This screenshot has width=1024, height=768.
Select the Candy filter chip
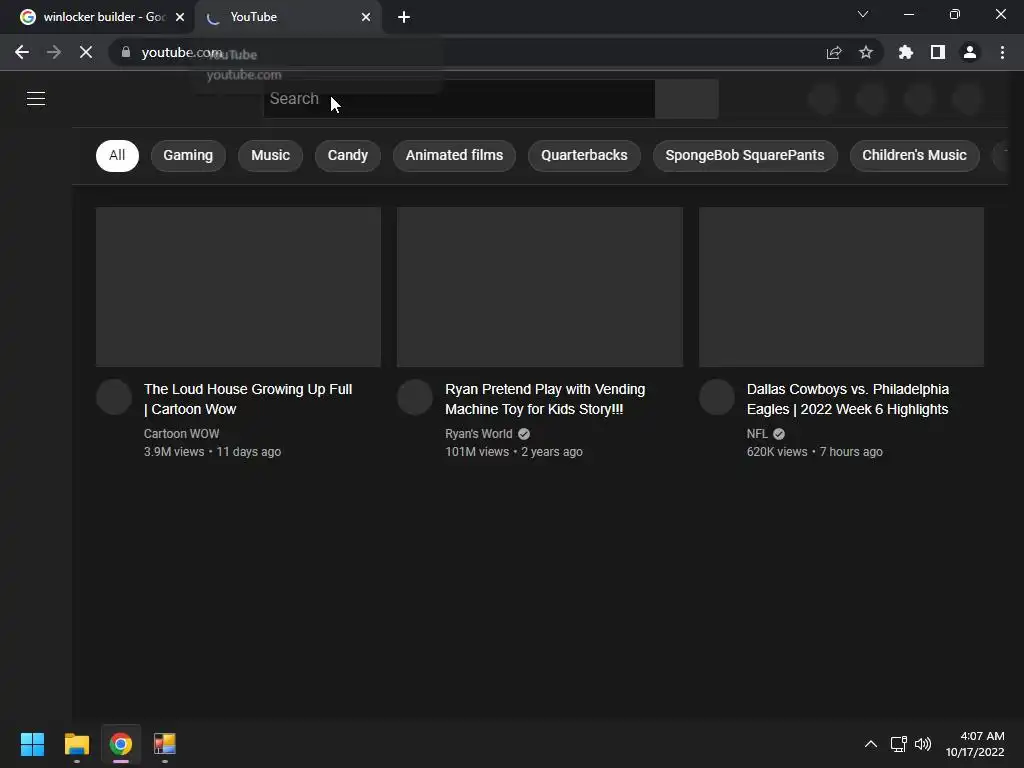[347, 155]
